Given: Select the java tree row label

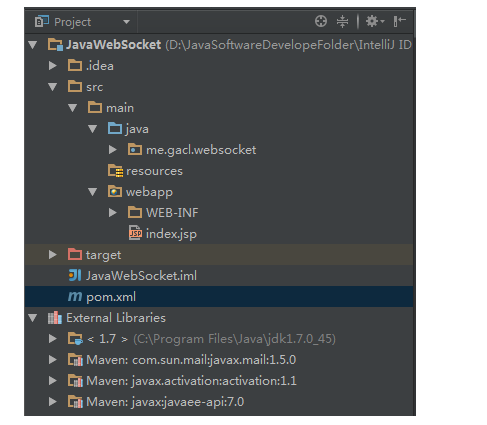Looking at the screenshot, I should pyautogui.click(x=137, y=130).
